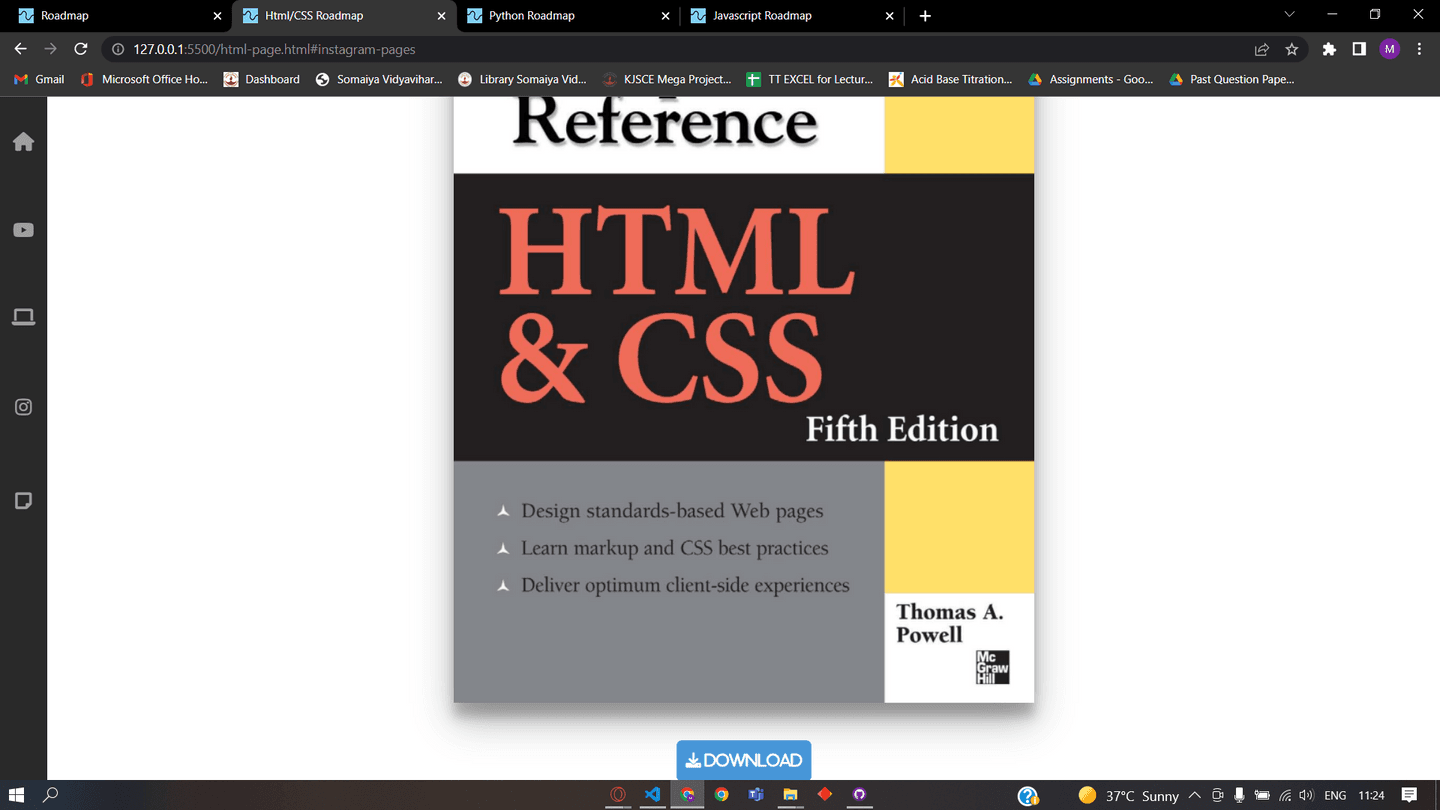
Task: Open the HTML & CSS book cover image
Action: (743, 400)
